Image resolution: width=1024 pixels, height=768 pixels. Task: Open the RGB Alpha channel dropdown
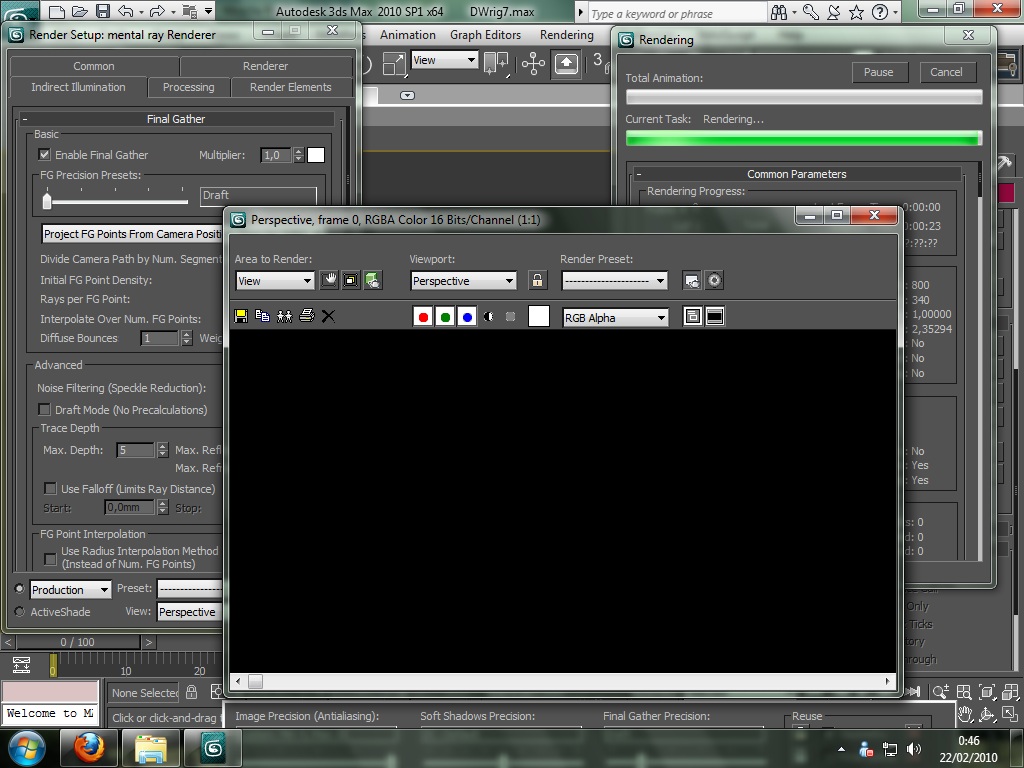tap(615, 317)
